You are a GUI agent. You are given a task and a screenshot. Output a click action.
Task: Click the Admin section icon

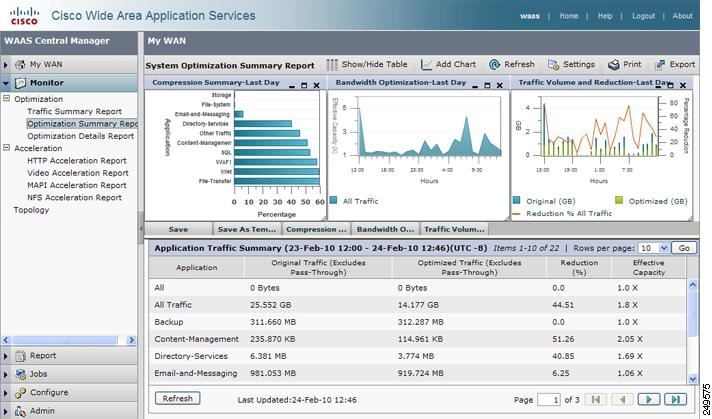click(x=20, y=411)
